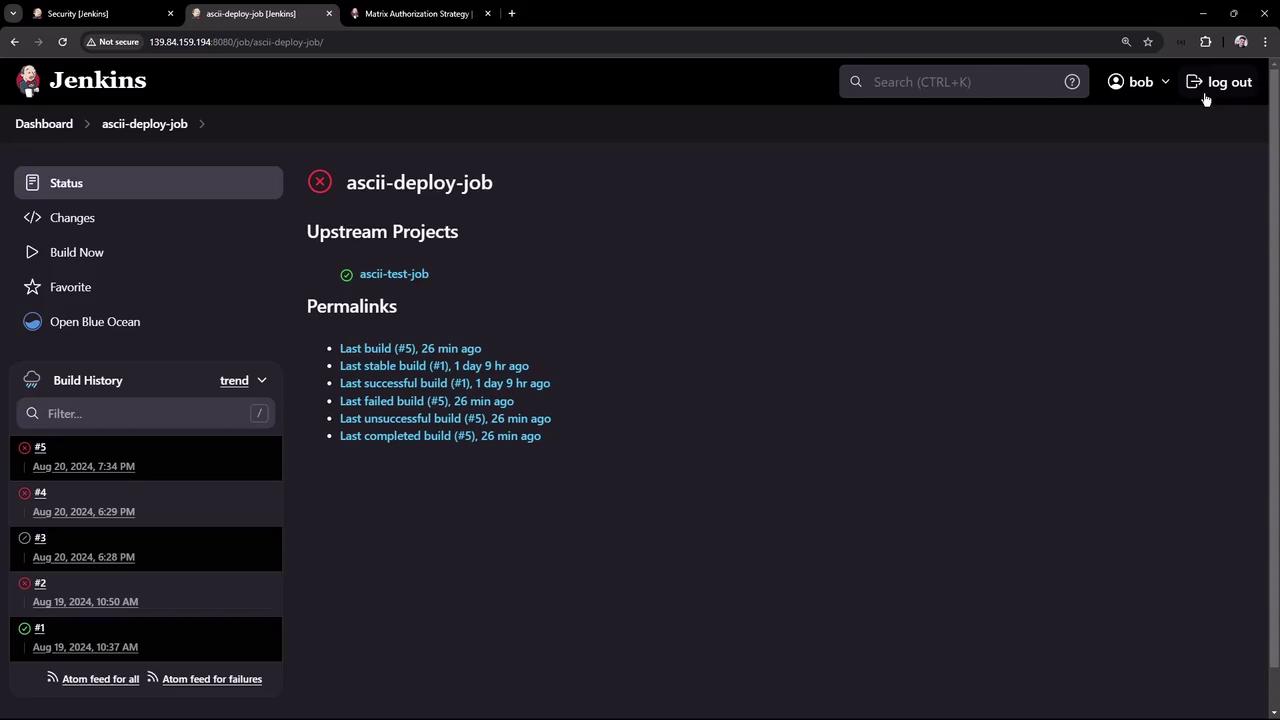
Task: Open Status in the sidebar
Action: 148,183
